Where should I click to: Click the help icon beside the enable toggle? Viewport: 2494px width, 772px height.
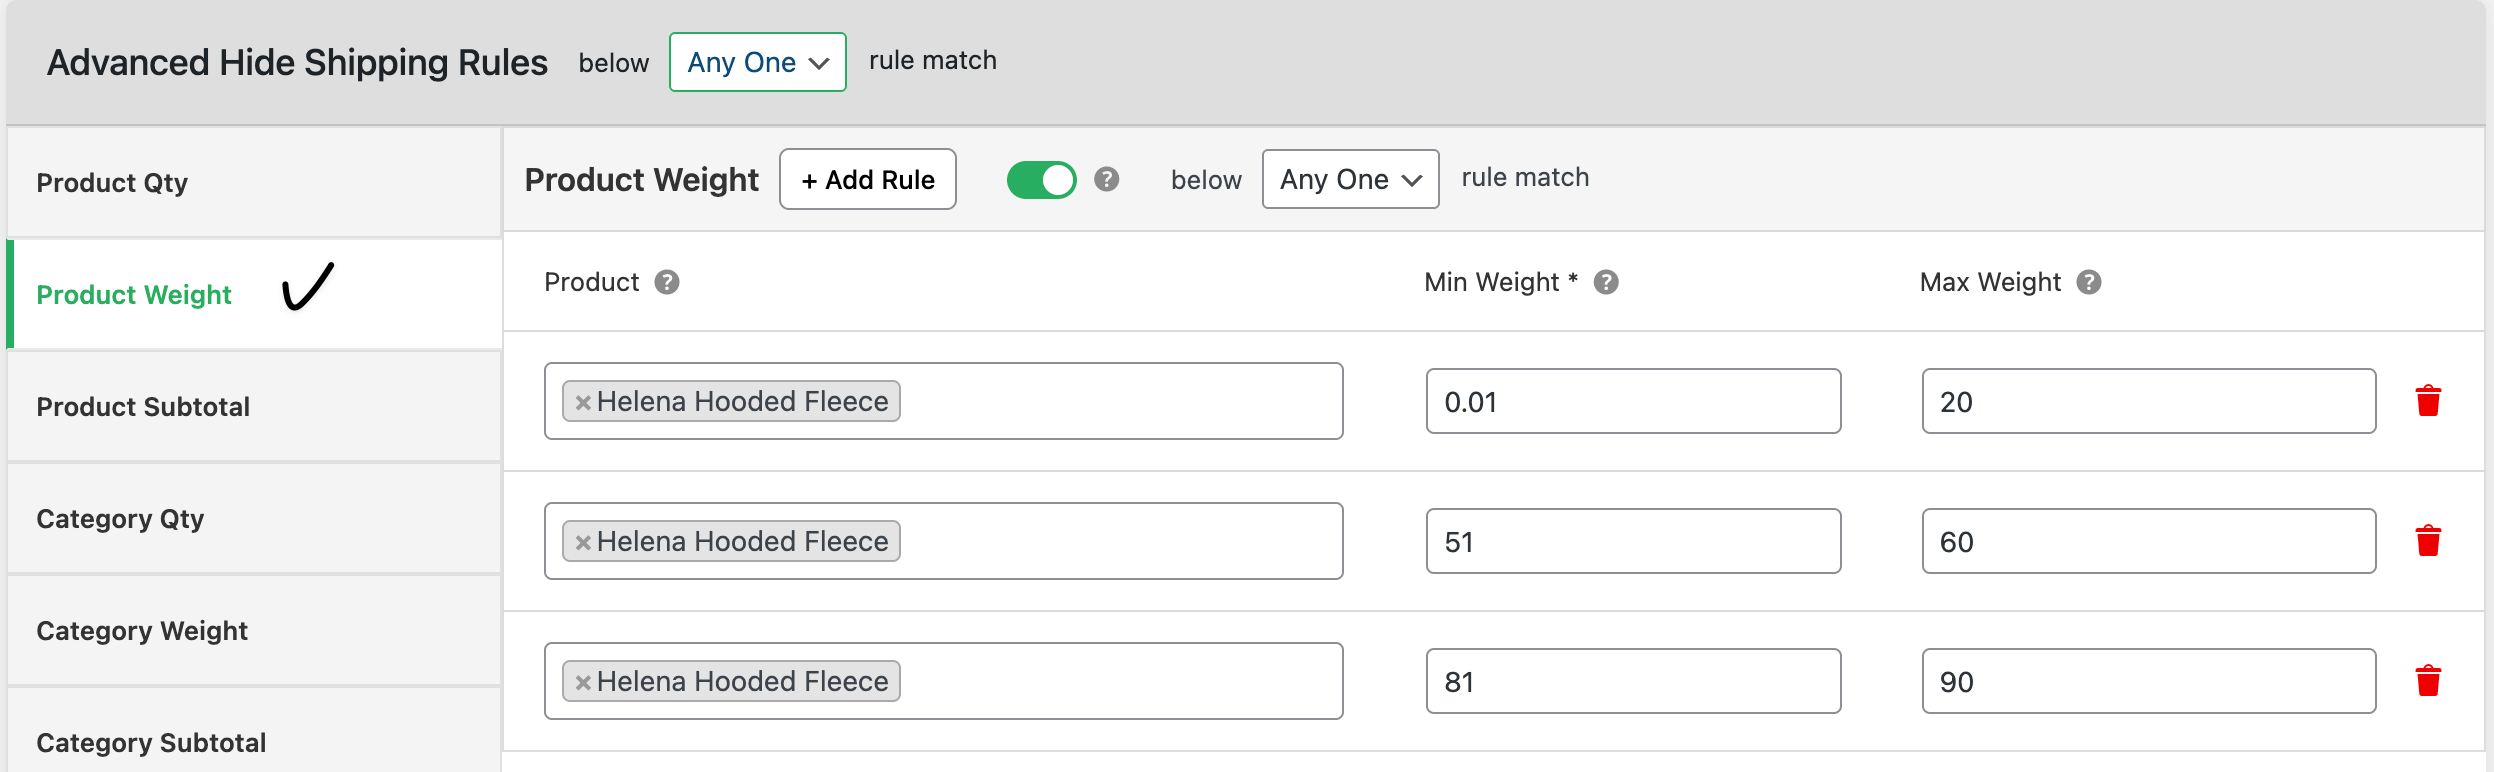1106,180
